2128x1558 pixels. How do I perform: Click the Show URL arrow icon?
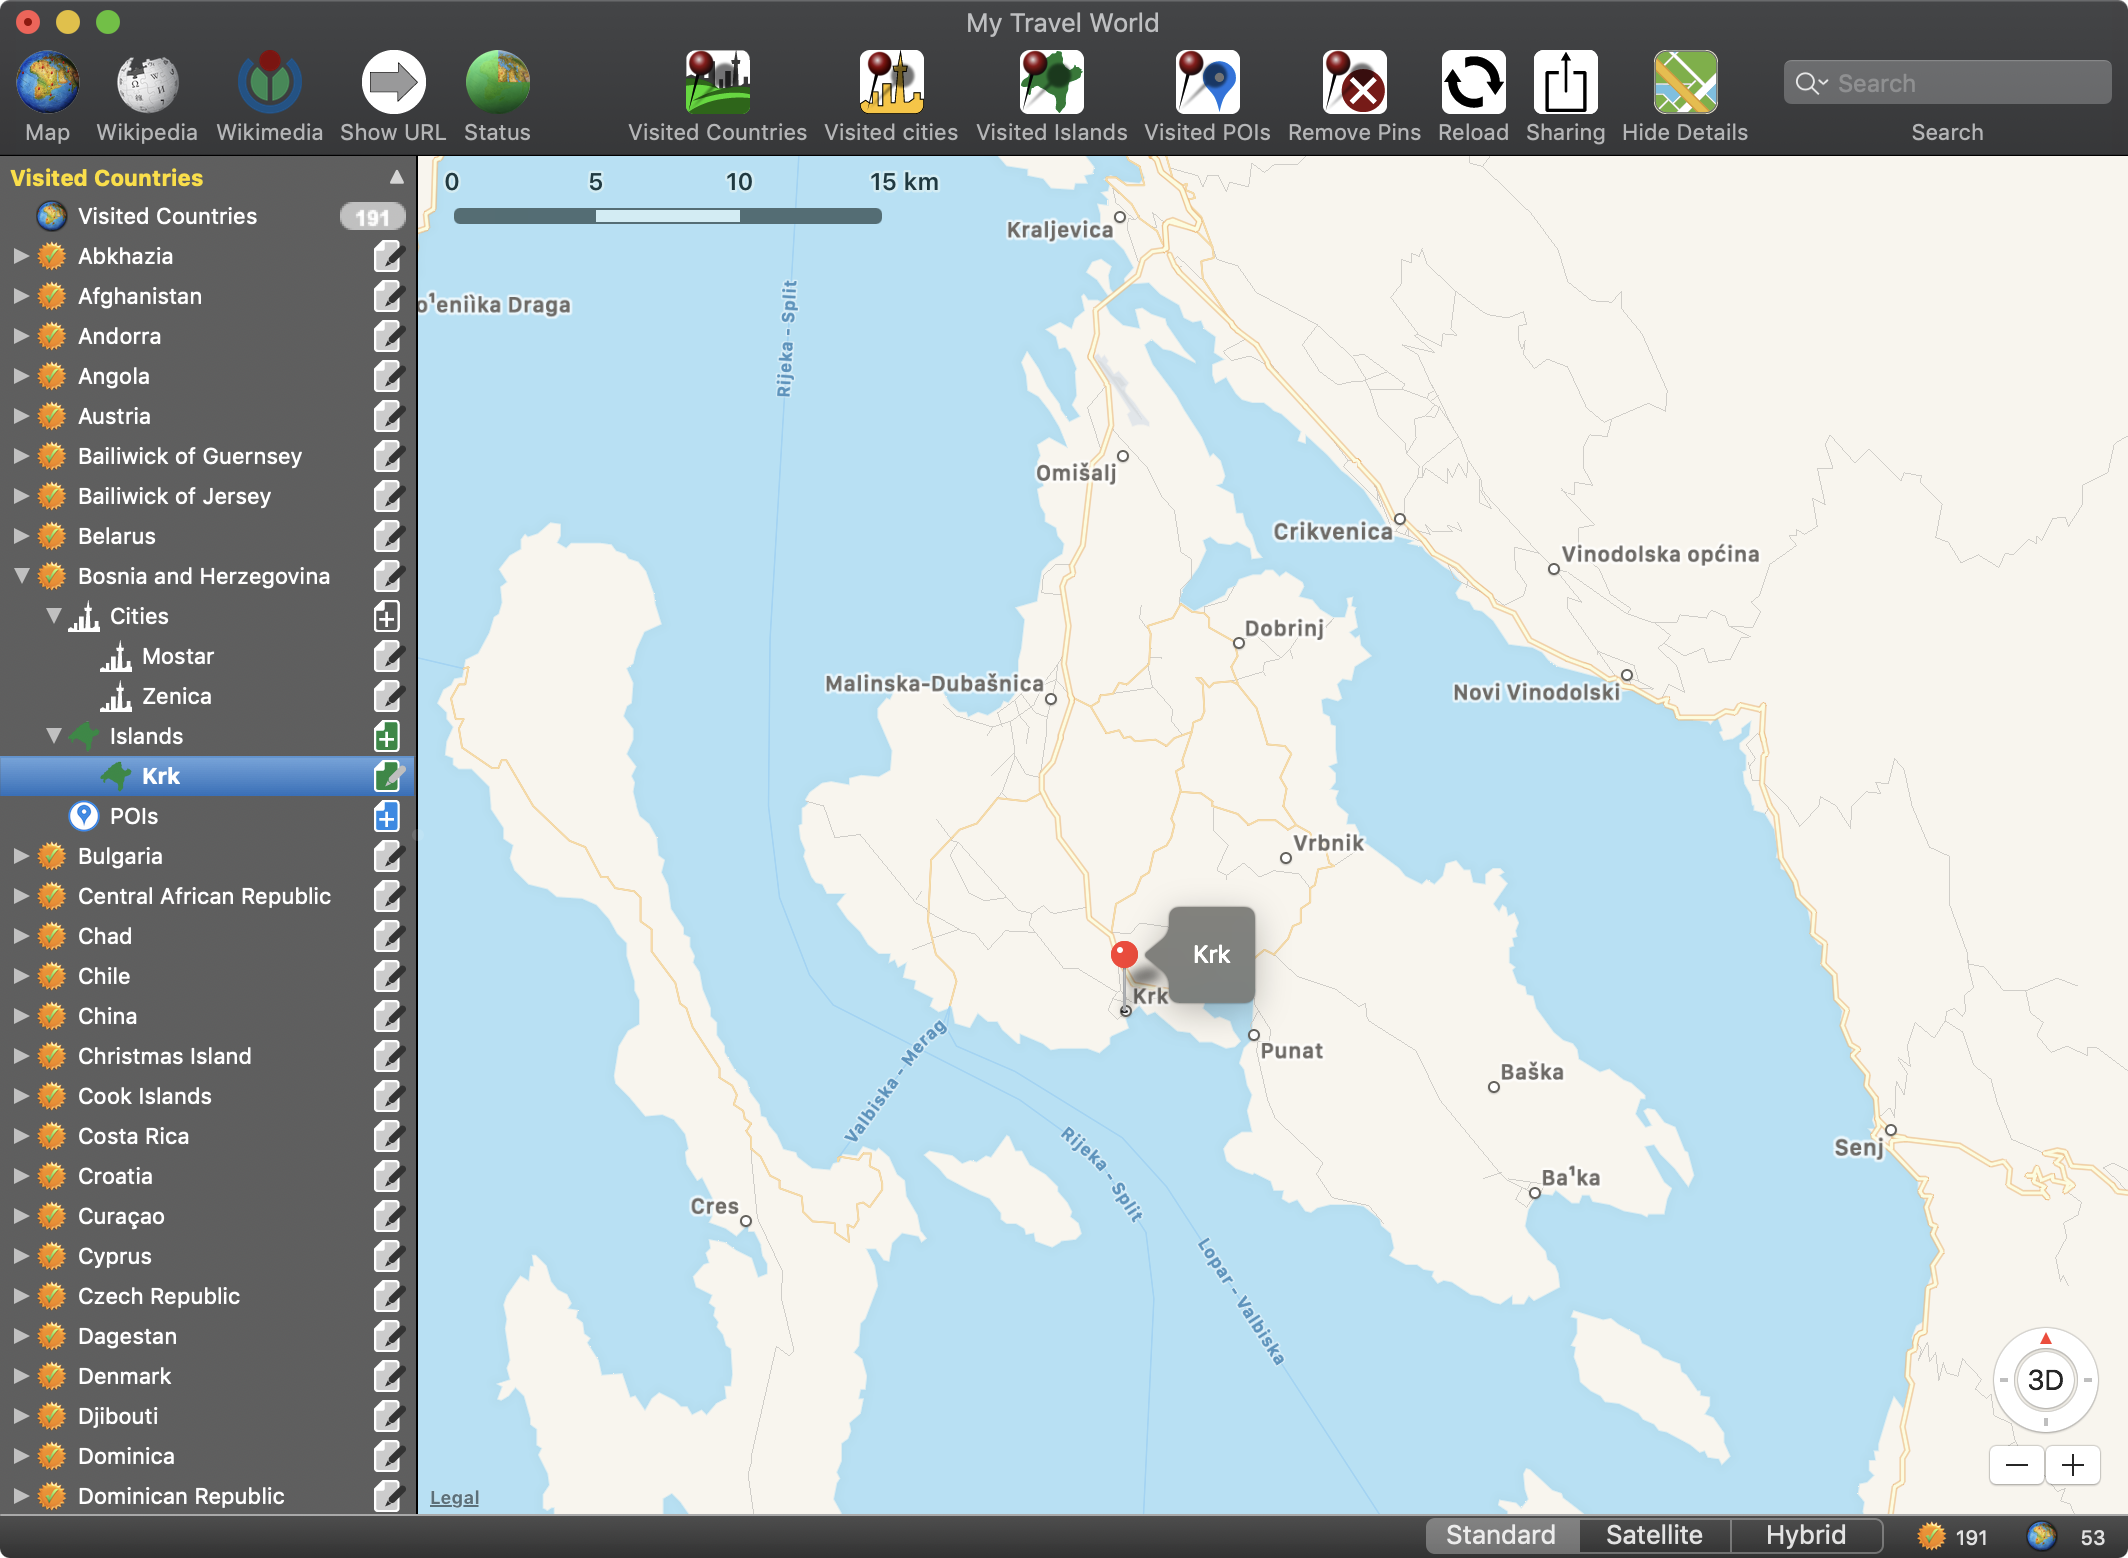[x=393, y=83]
